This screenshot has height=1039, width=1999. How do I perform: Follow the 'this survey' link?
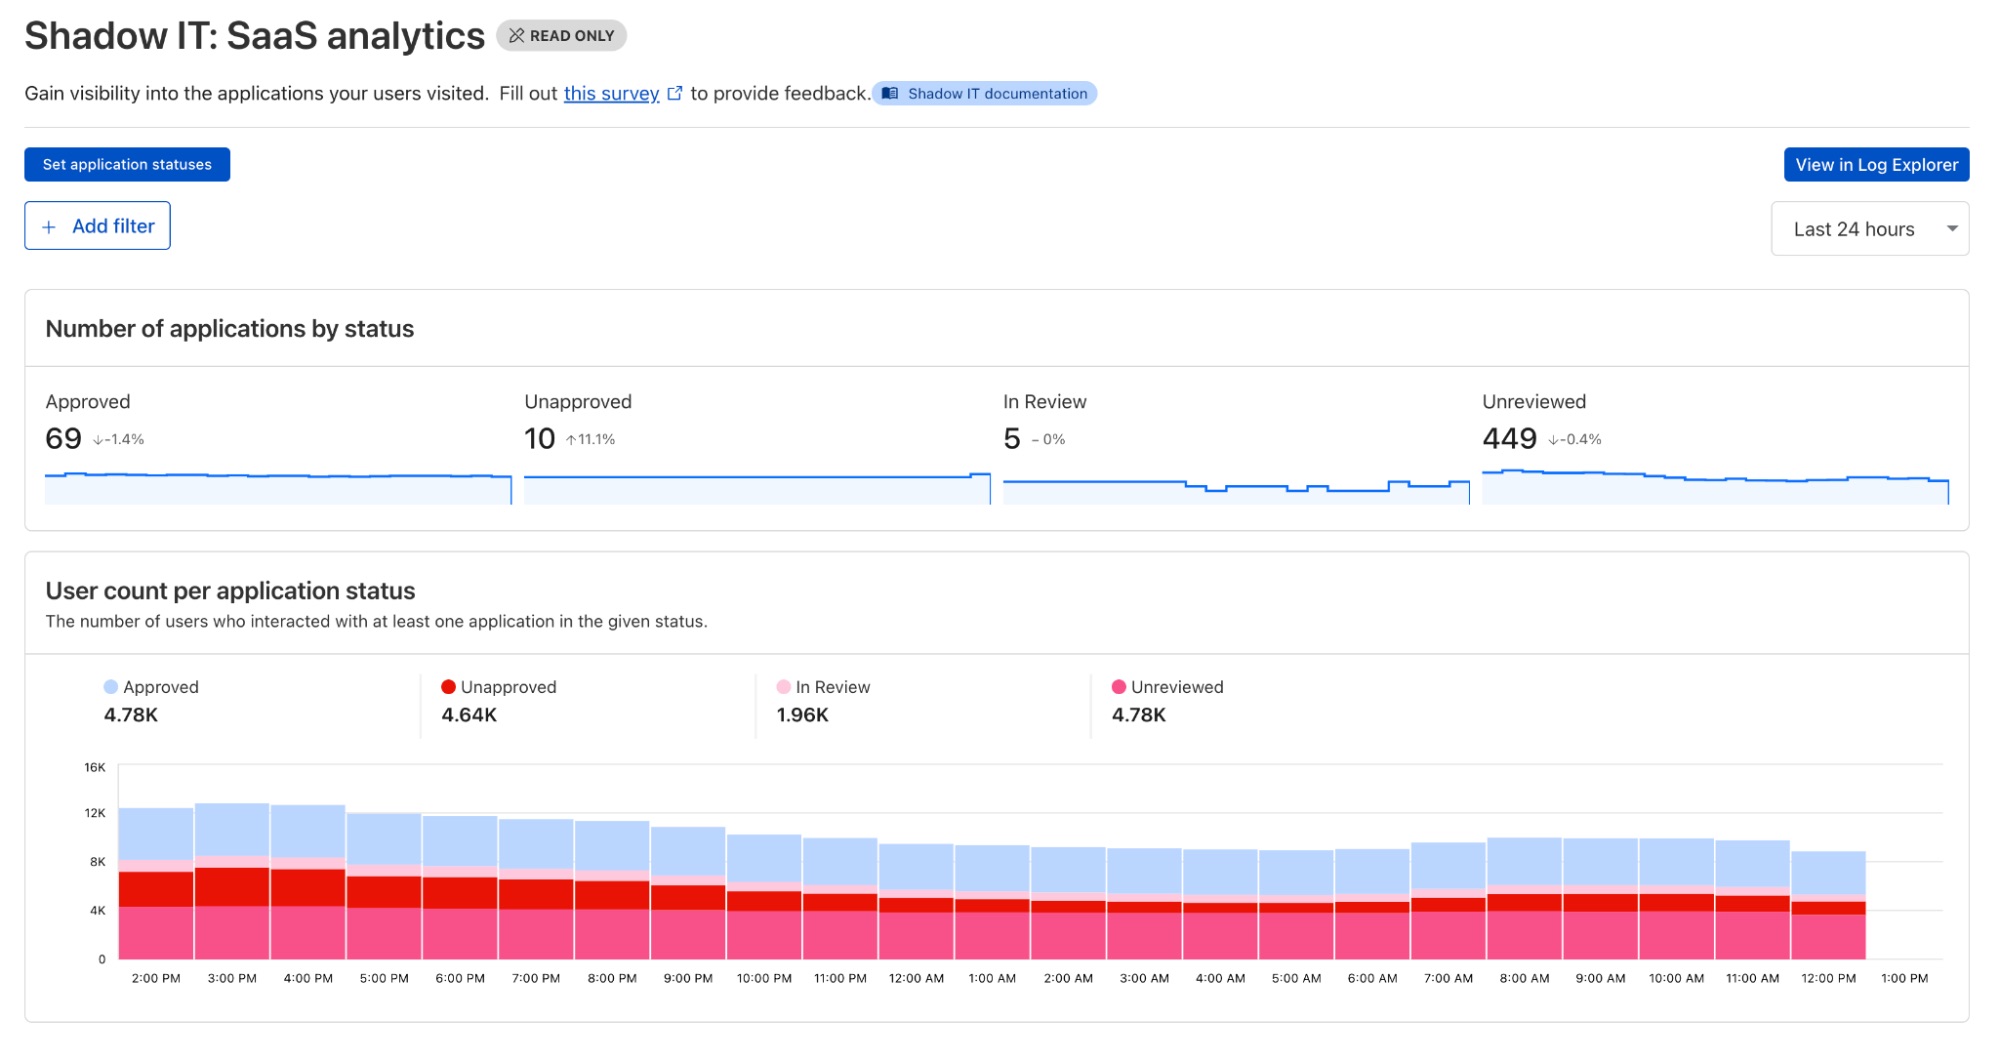611,93
